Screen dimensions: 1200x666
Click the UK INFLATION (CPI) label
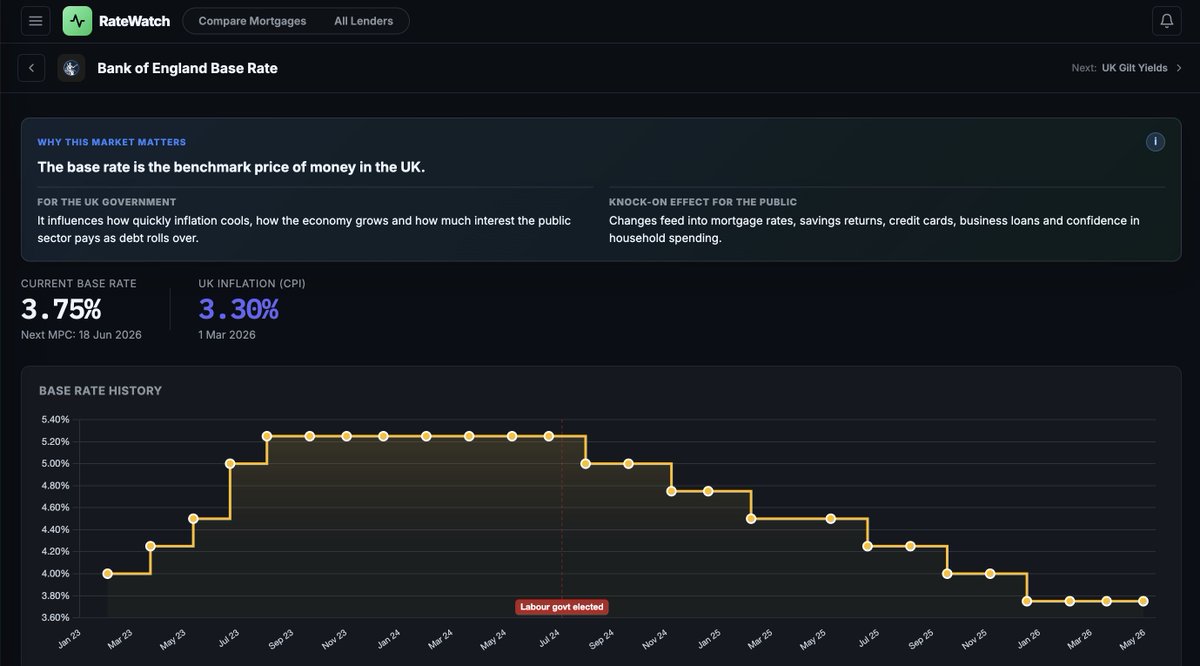tap(252, 284)
